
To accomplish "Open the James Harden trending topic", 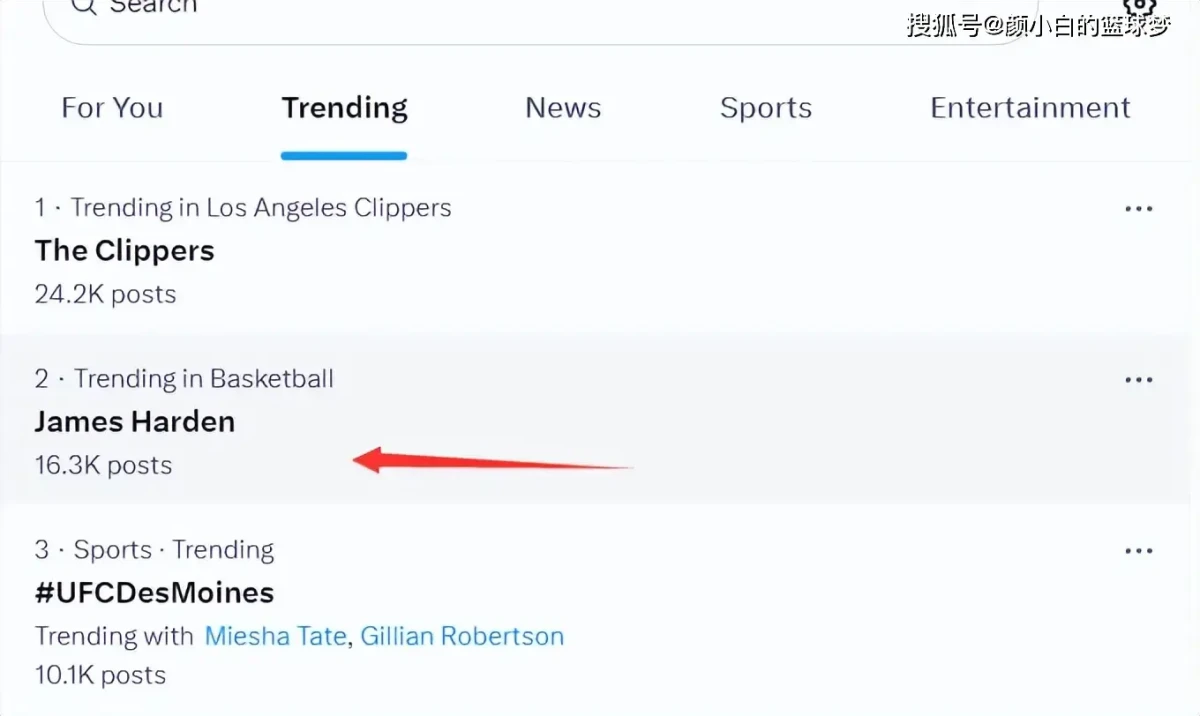I will click(x=135, y=421).
